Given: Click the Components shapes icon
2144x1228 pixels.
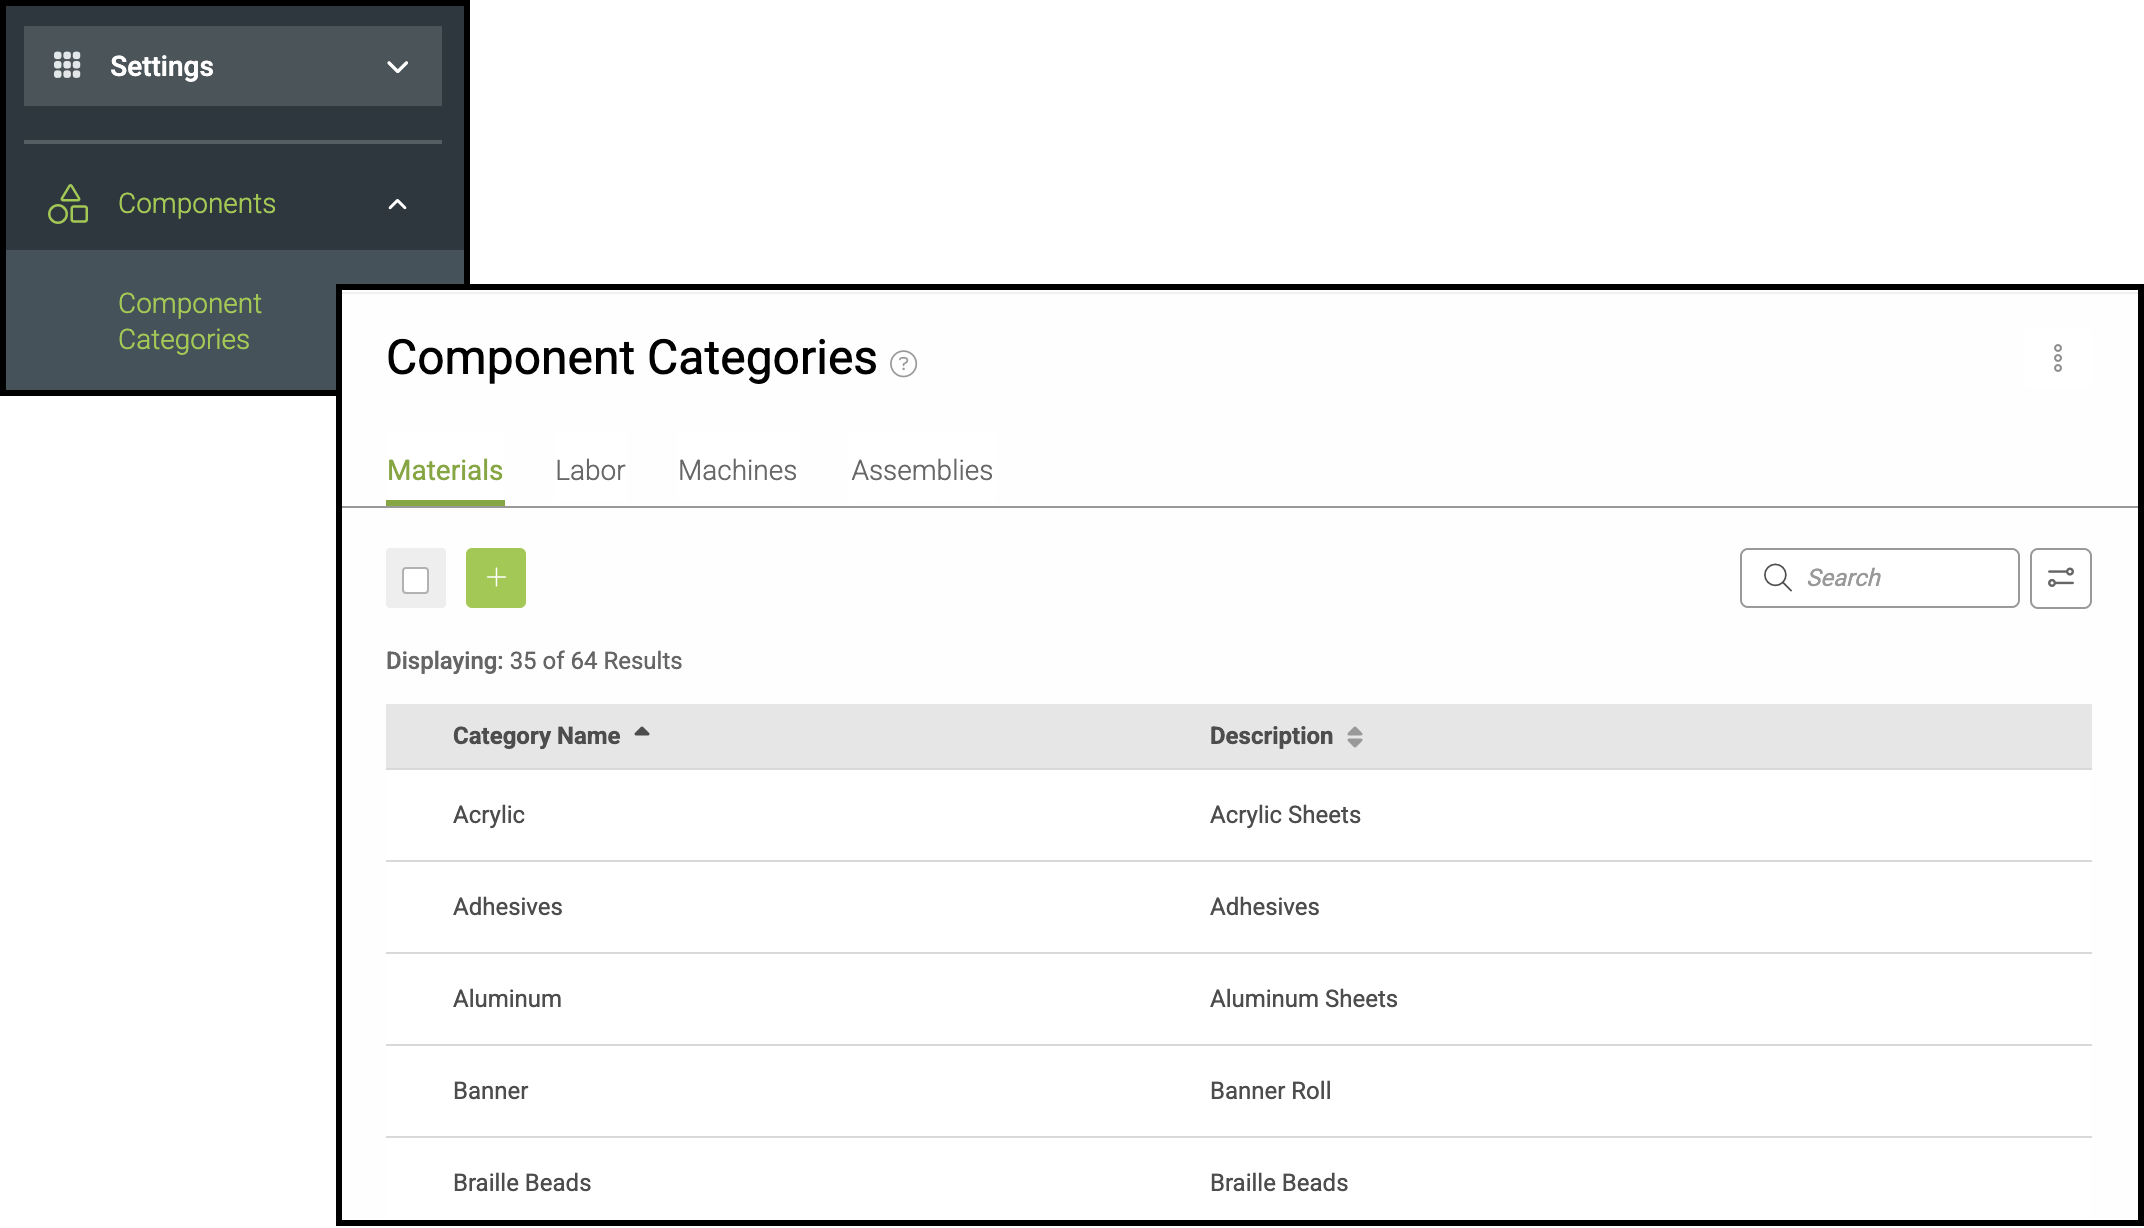Looking at the screenshot, I should [x=68, y=204].
